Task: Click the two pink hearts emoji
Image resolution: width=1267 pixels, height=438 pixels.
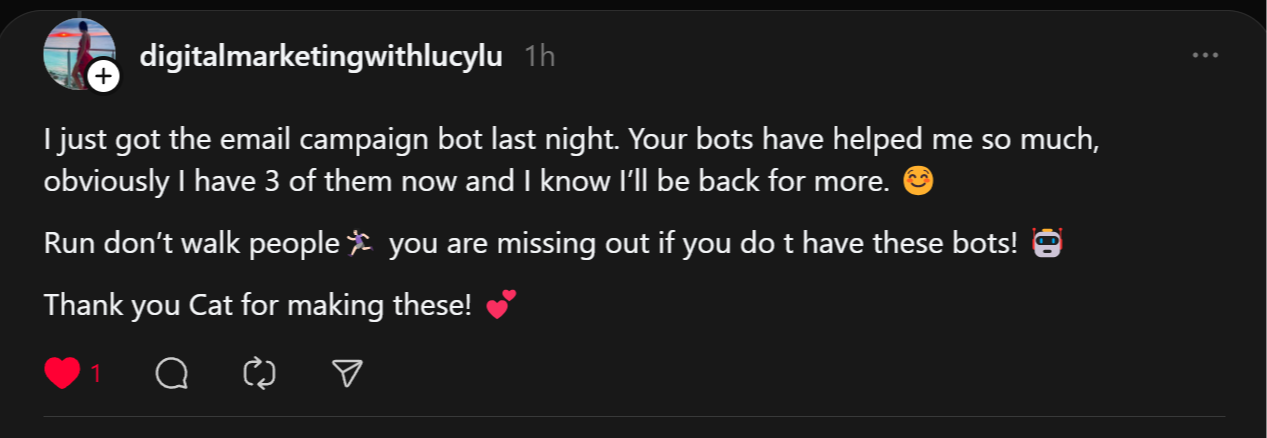Action: tap(501, 304)
